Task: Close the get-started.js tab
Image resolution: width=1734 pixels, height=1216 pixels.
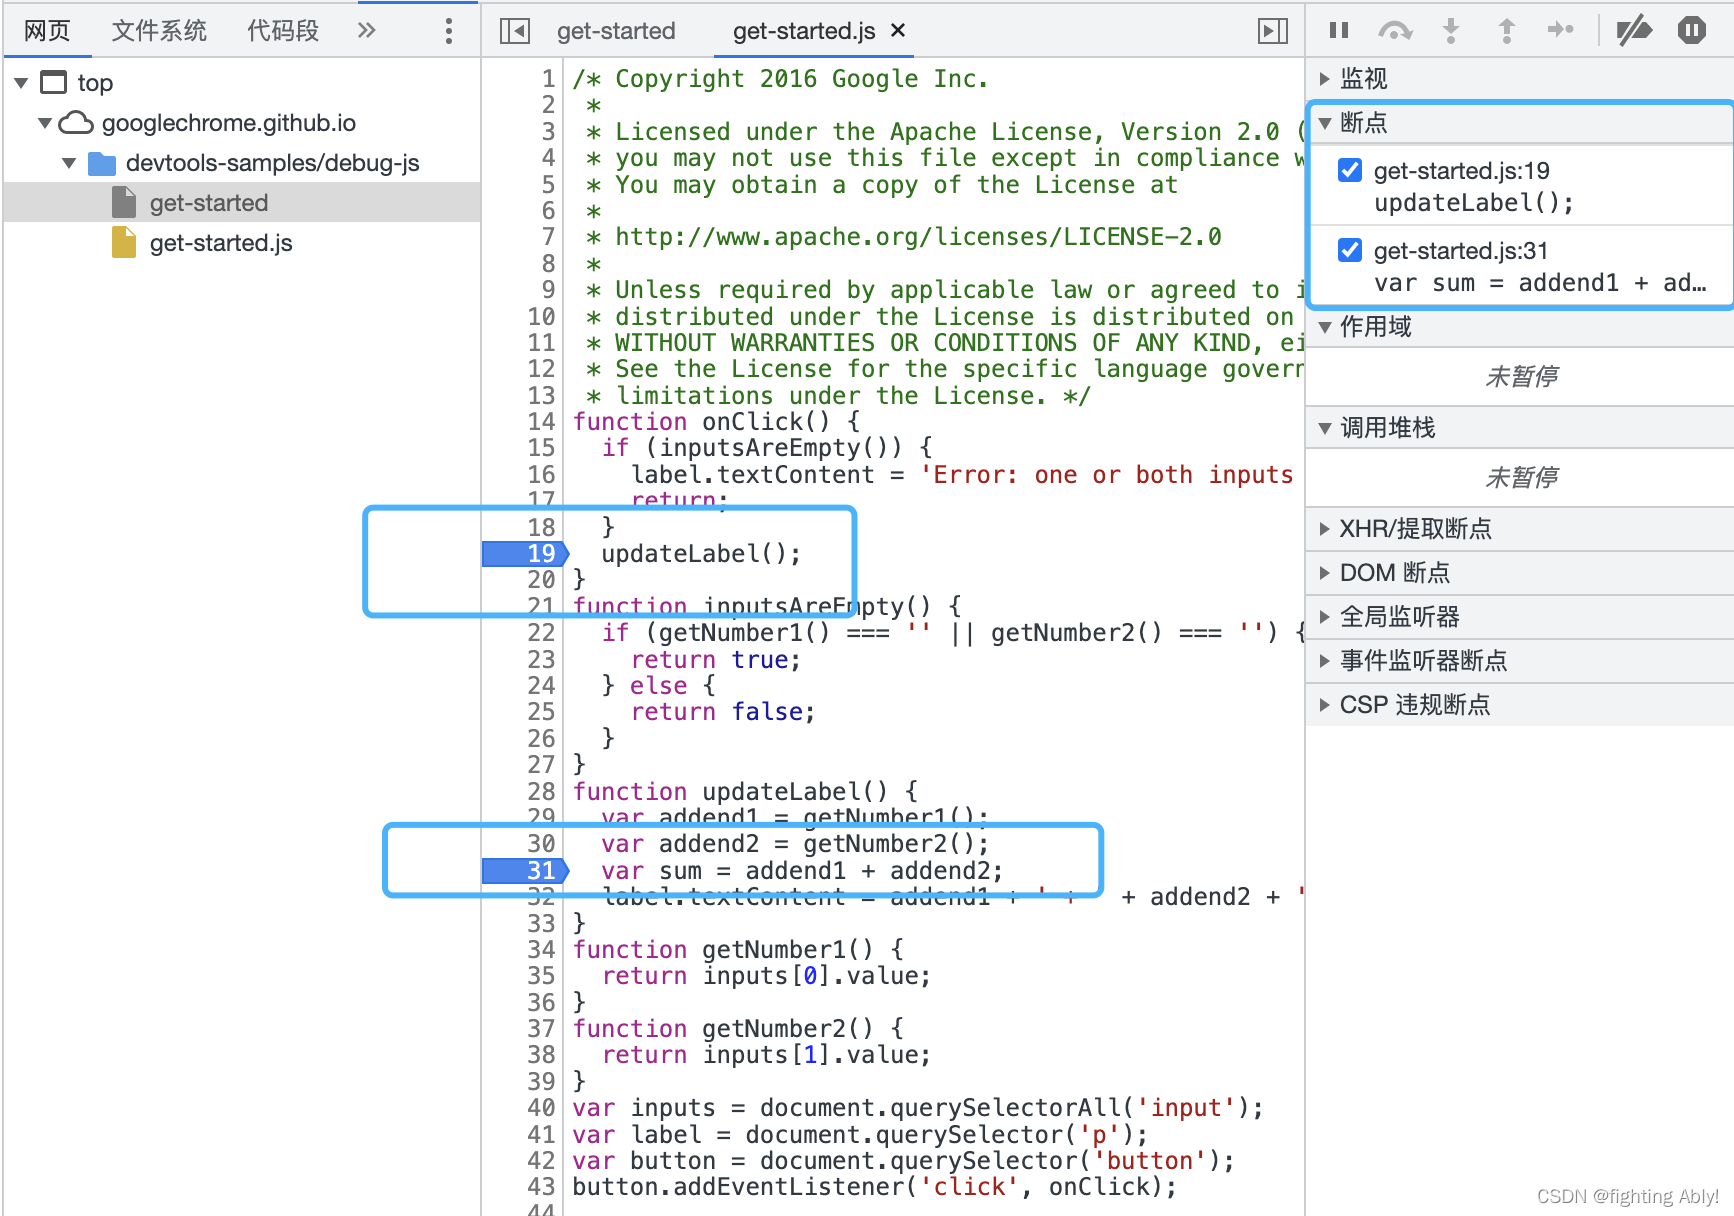Action: (898, 31)
